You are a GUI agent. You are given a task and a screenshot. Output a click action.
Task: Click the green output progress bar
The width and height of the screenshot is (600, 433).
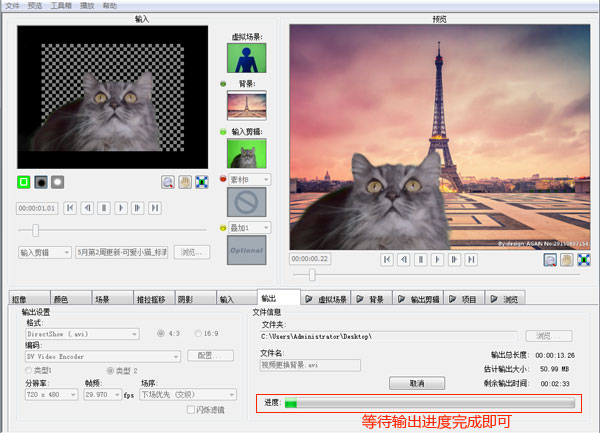click(430, 403)
